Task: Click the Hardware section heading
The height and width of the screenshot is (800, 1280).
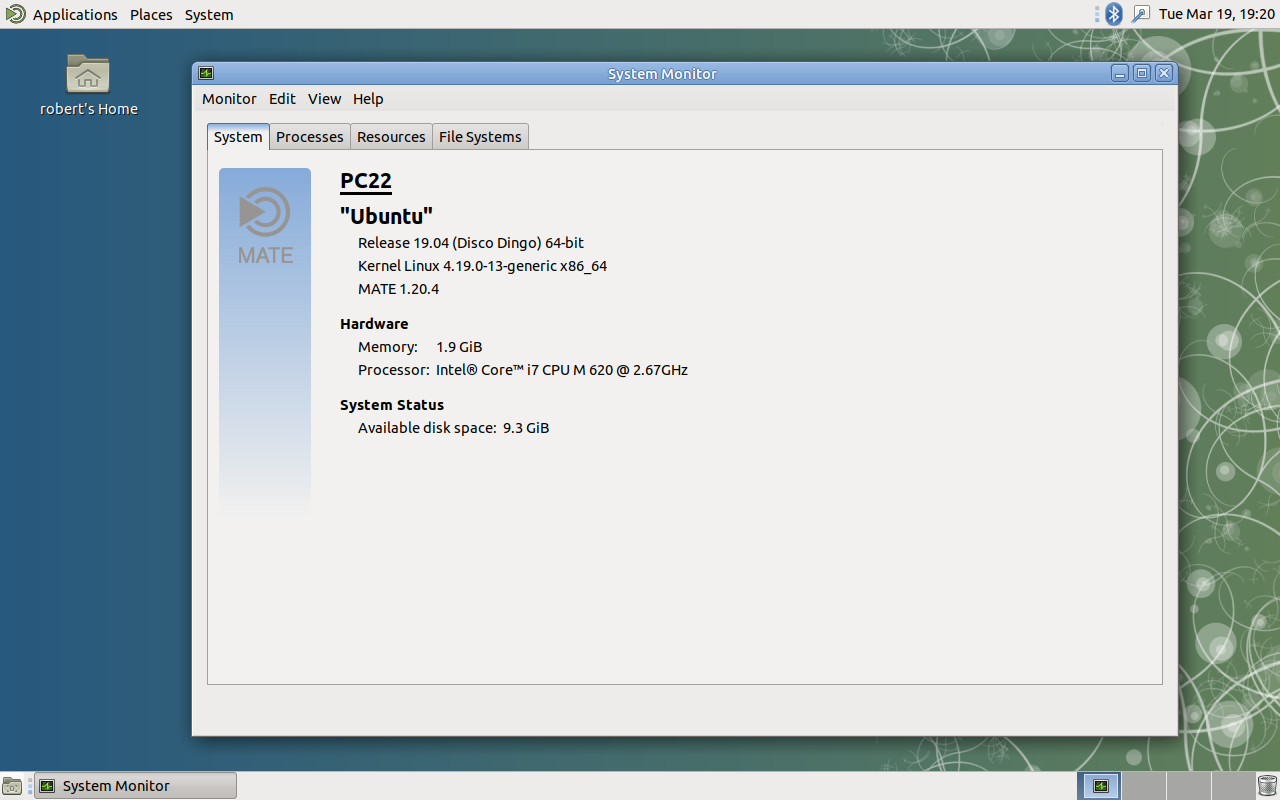Action: (x=374, y=324)
